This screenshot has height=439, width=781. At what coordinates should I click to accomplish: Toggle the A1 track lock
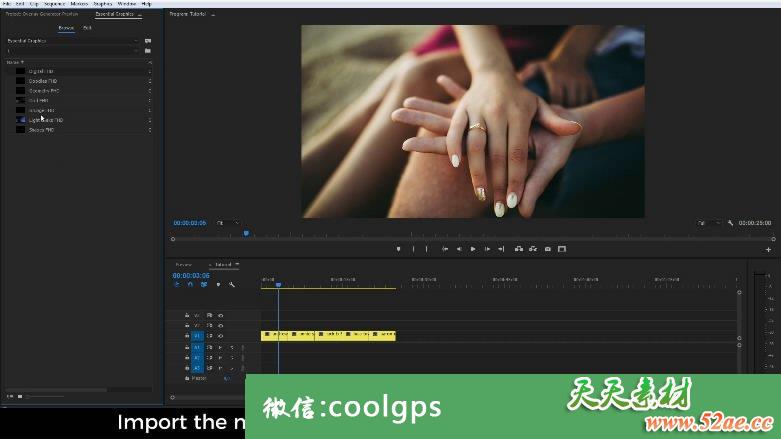187,347
